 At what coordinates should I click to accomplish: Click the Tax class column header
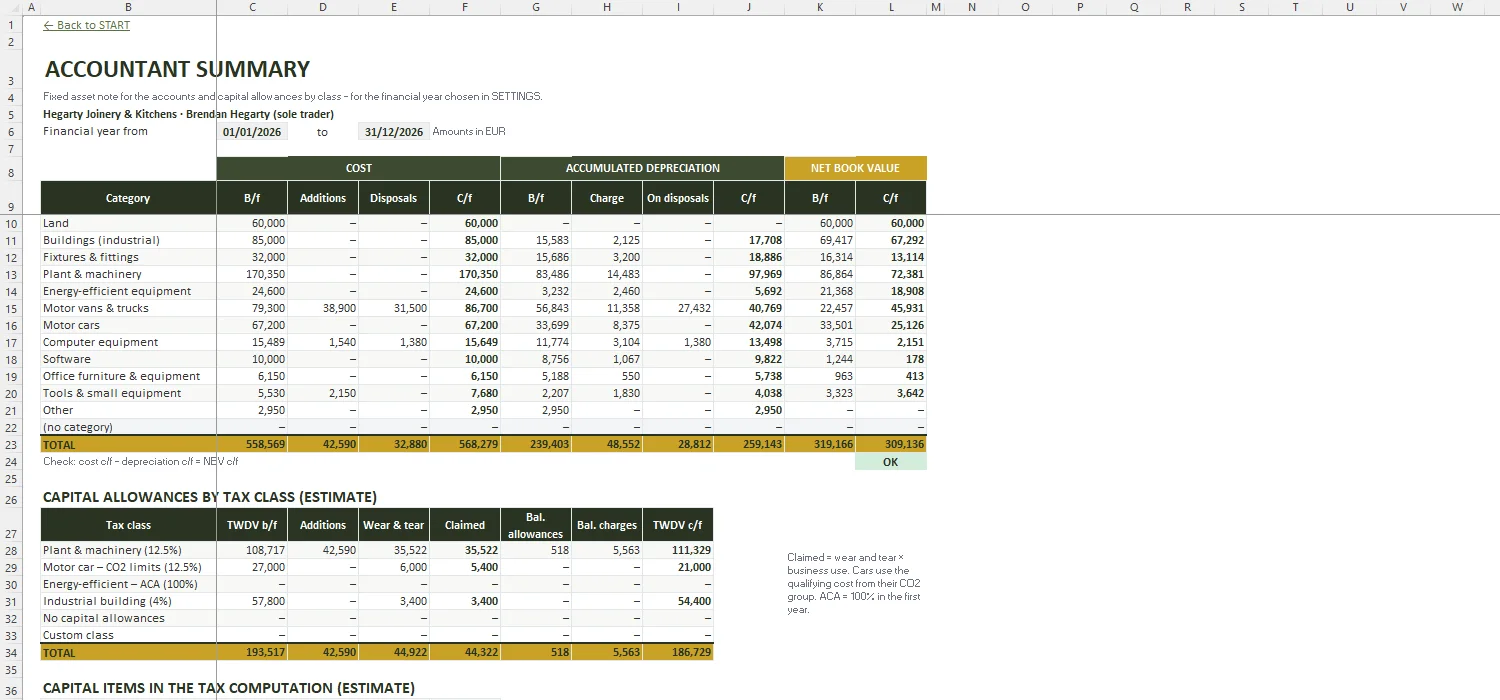[x=128, y=525]
